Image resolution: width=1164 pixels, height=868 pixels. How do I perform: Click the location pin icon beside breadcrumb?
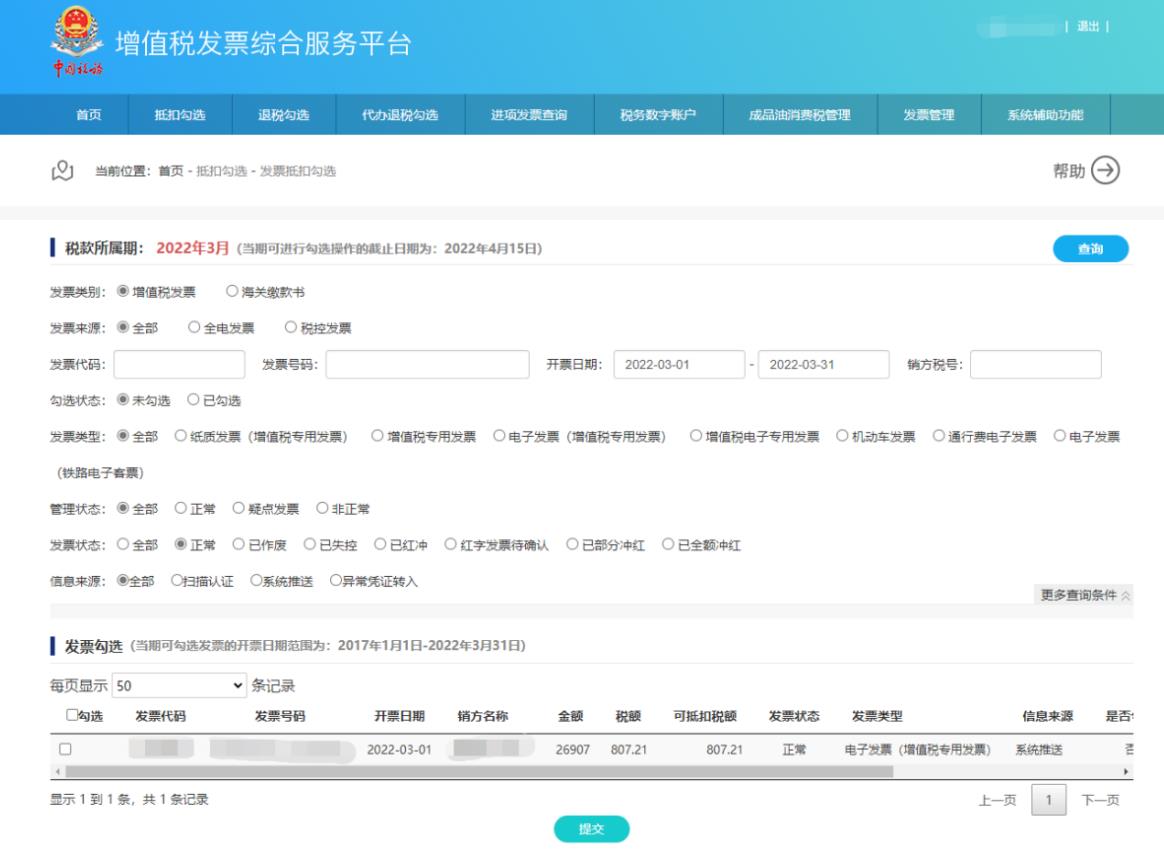pyautogui.click(x=61, y=171)
